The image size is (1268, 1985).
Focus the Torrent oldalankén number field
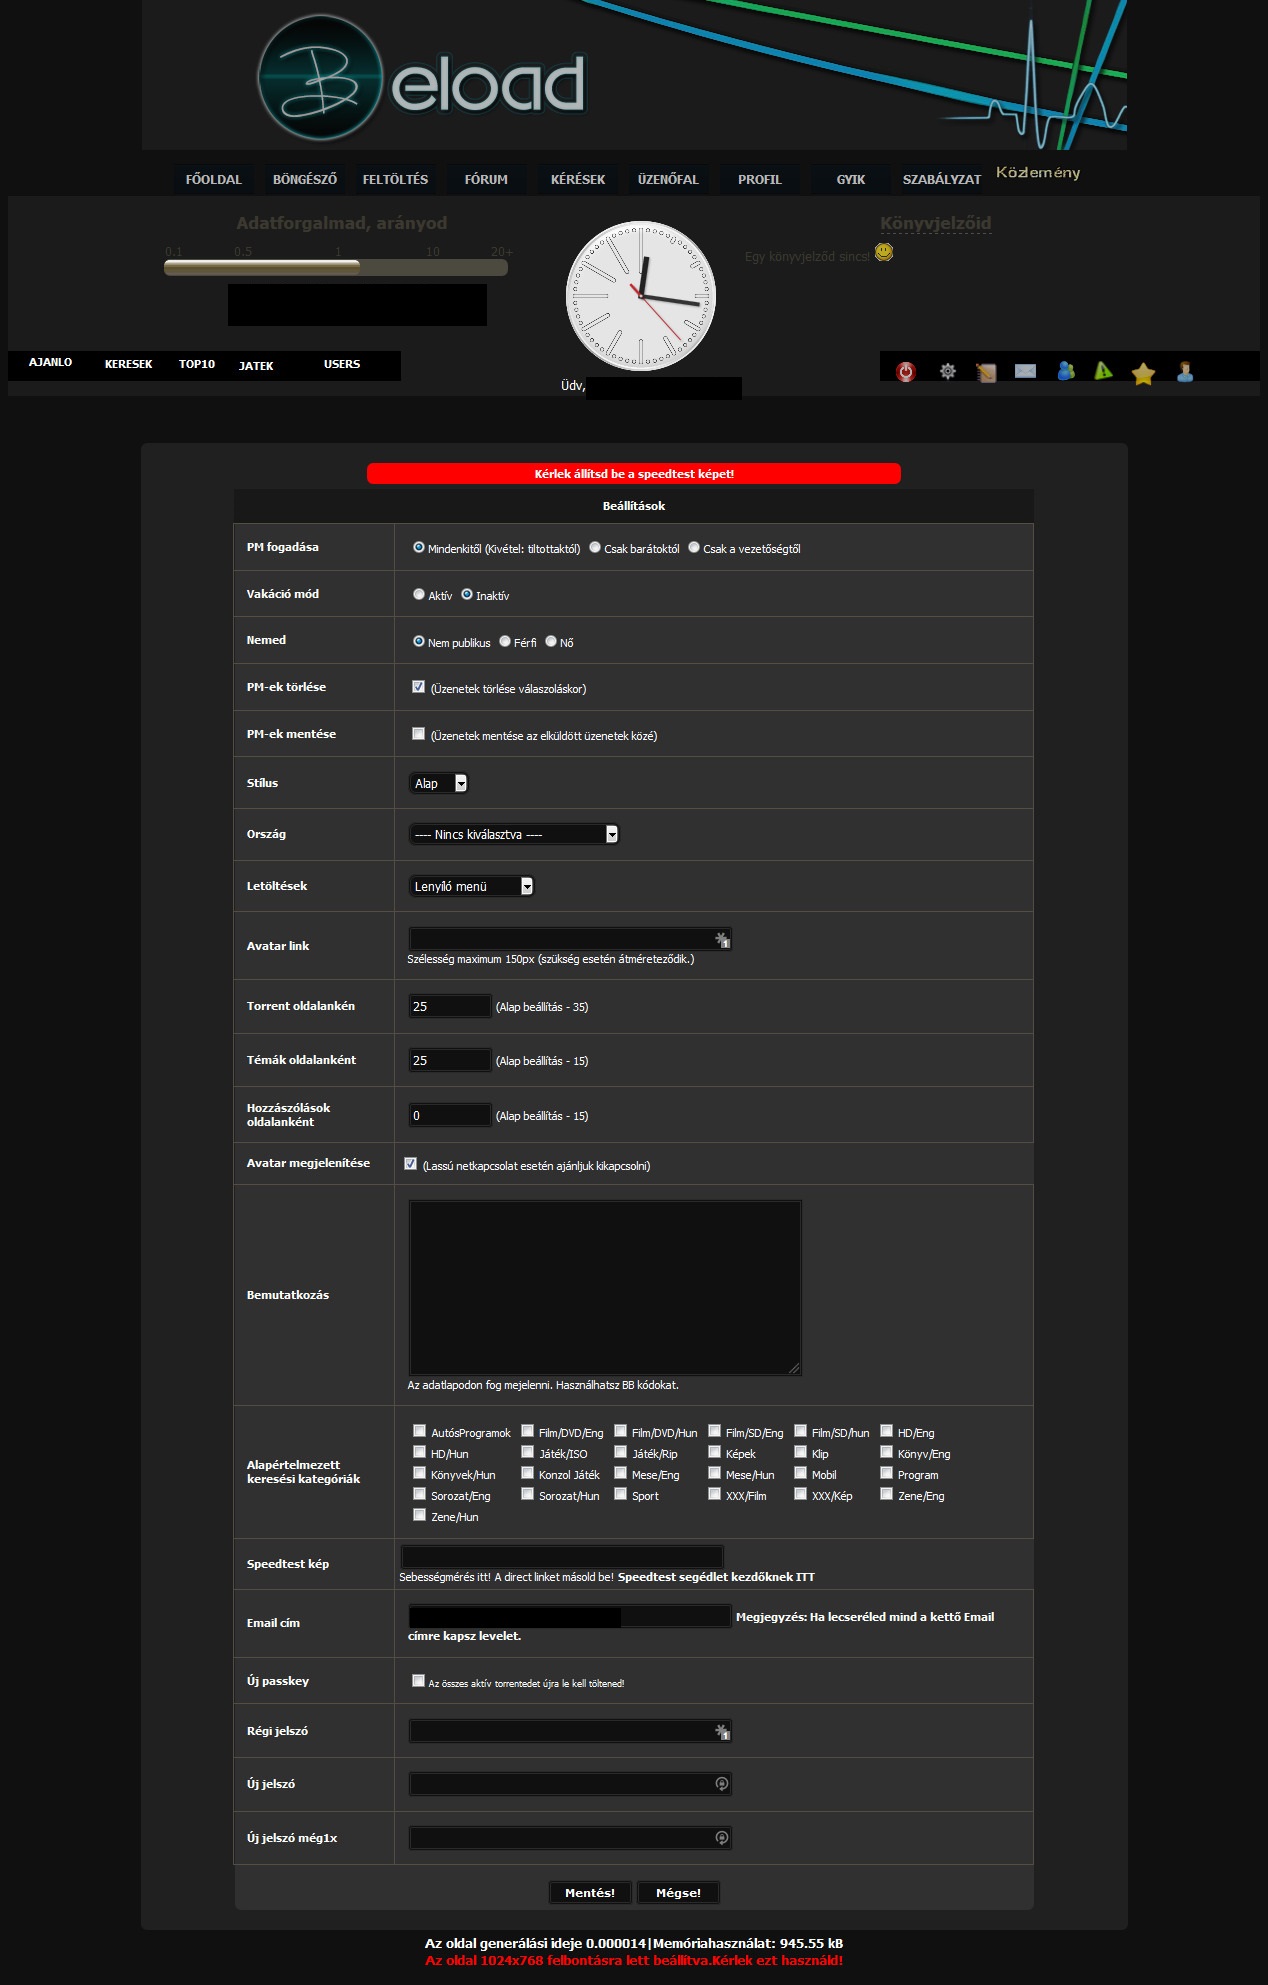tap(450, 1006)
